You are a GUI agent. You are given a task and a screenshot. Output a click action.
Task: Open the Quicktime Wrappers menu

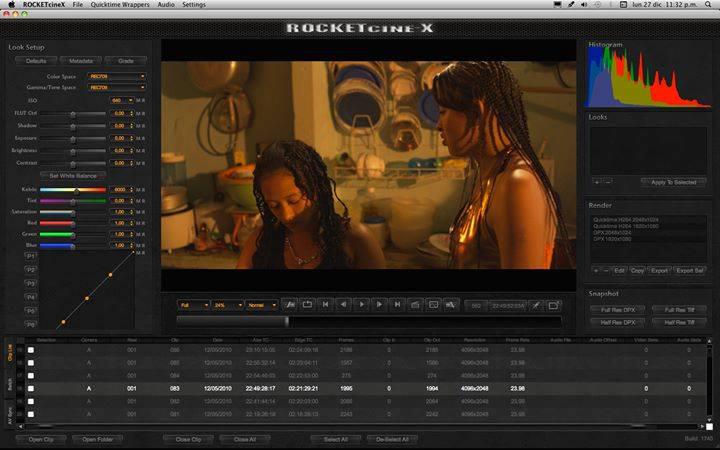(121, 5)
